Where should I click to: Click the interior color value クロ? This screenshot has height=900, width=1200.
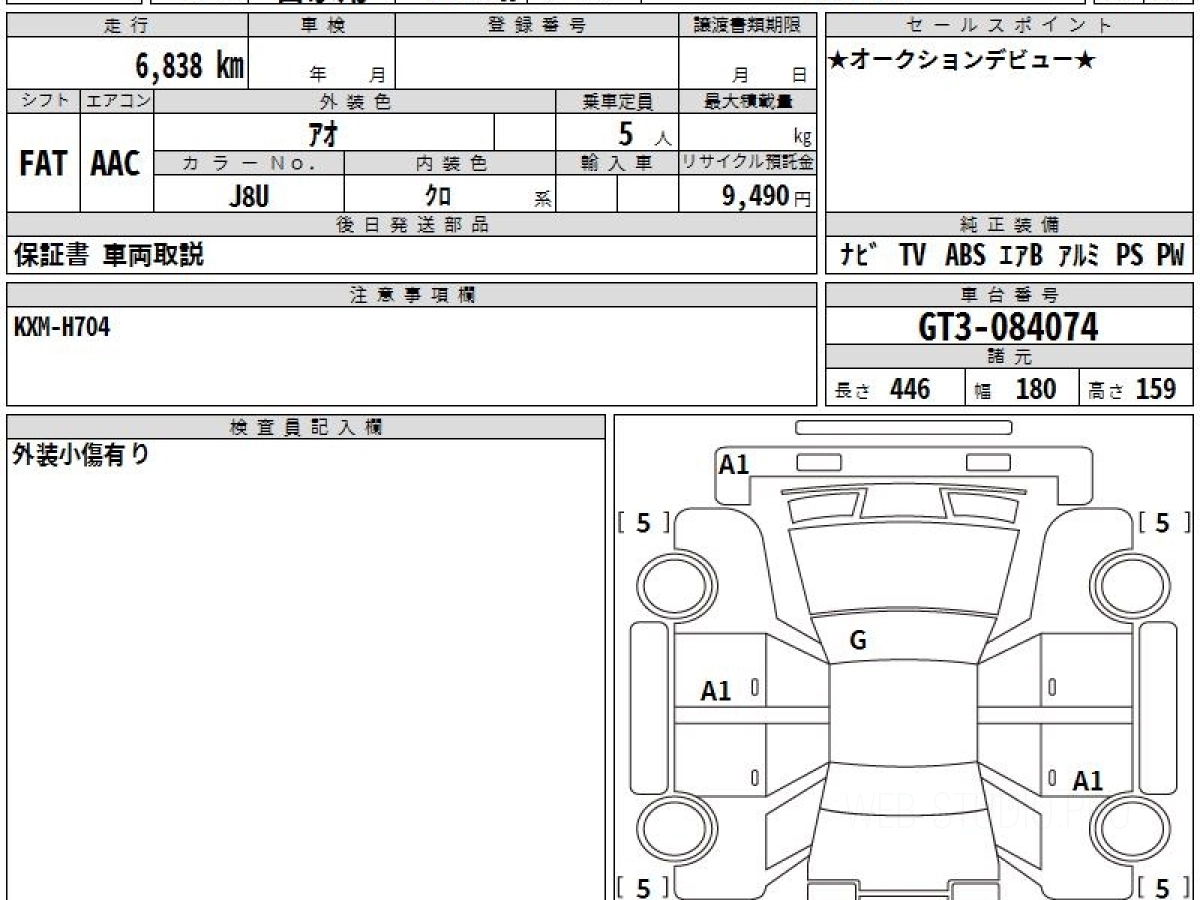[438, 196]
